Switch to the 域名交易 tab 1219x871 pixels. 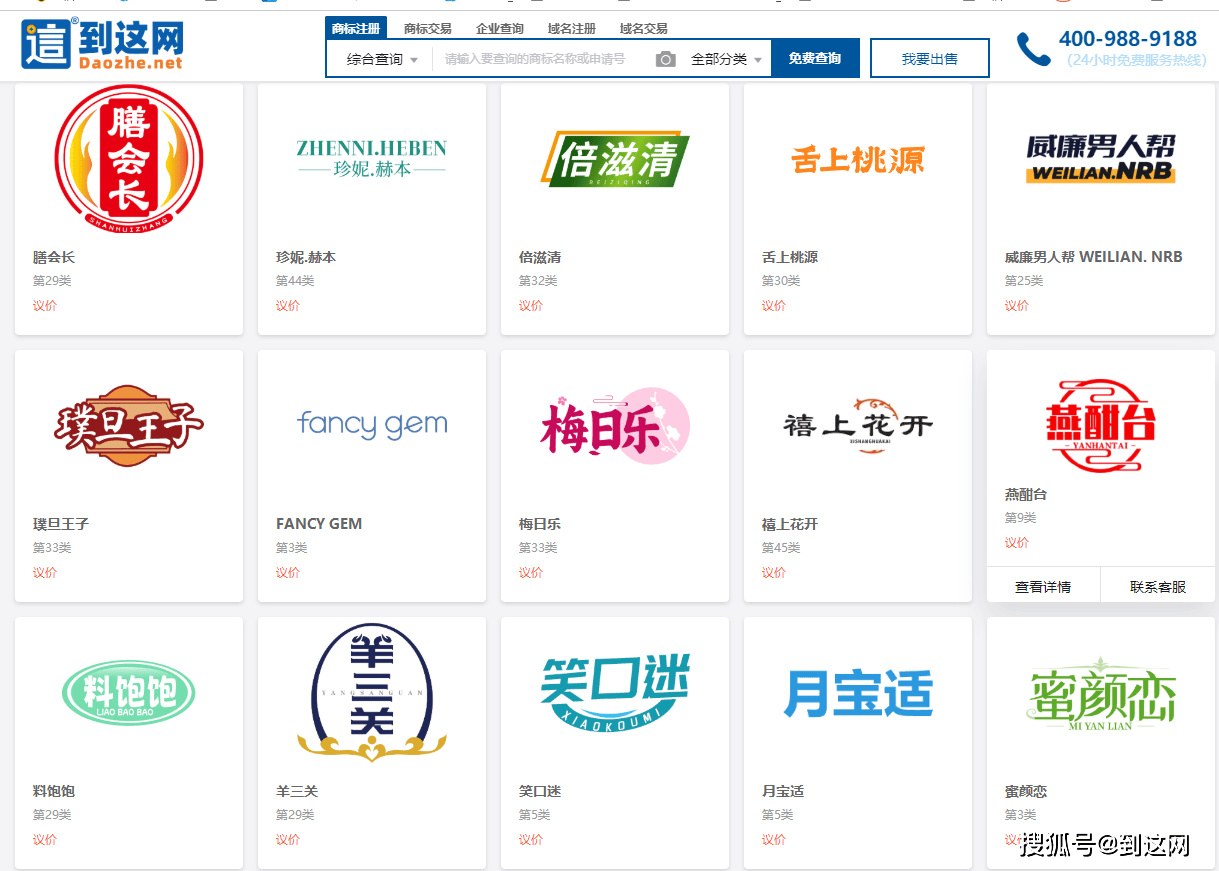(x=644, y=29)
